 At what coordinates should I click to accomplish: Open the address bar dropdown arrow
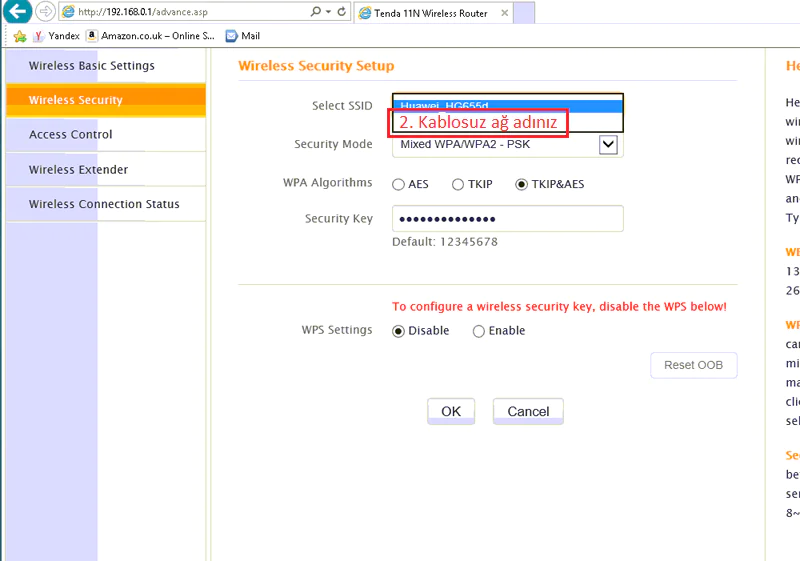tap(329, 11)
